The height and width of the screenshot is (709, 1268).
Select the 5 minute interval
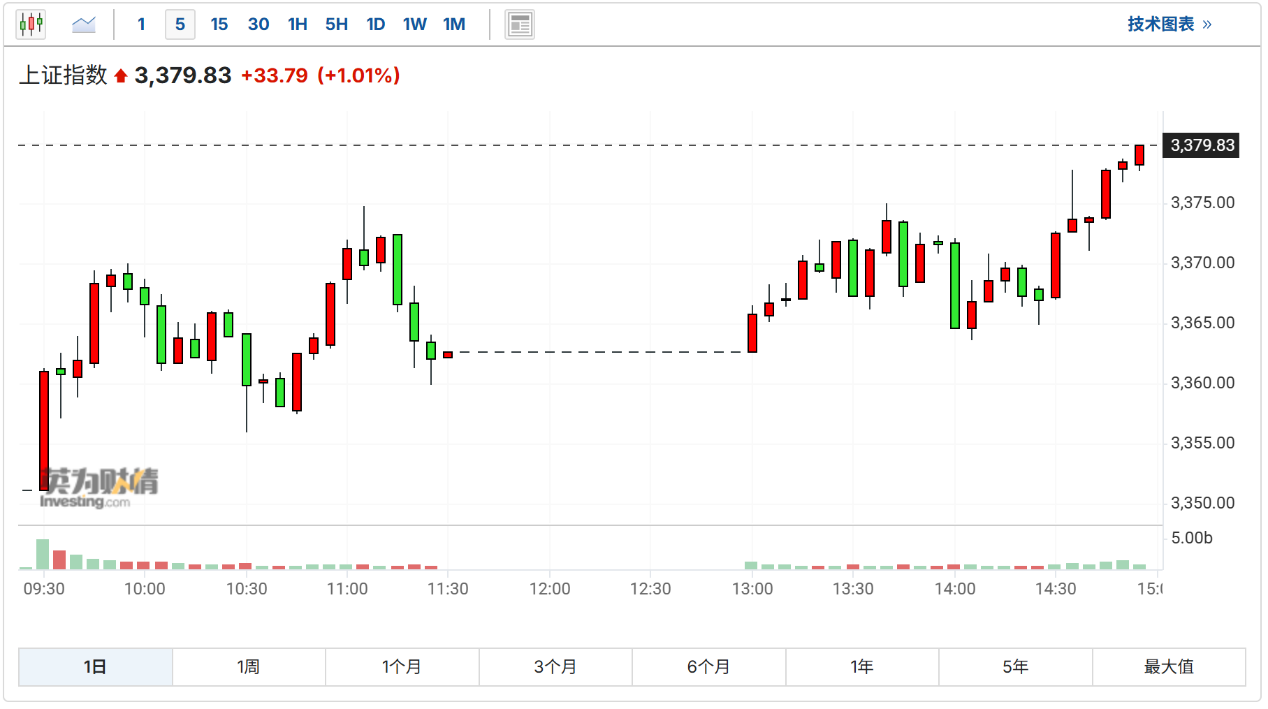pos(180,24)
